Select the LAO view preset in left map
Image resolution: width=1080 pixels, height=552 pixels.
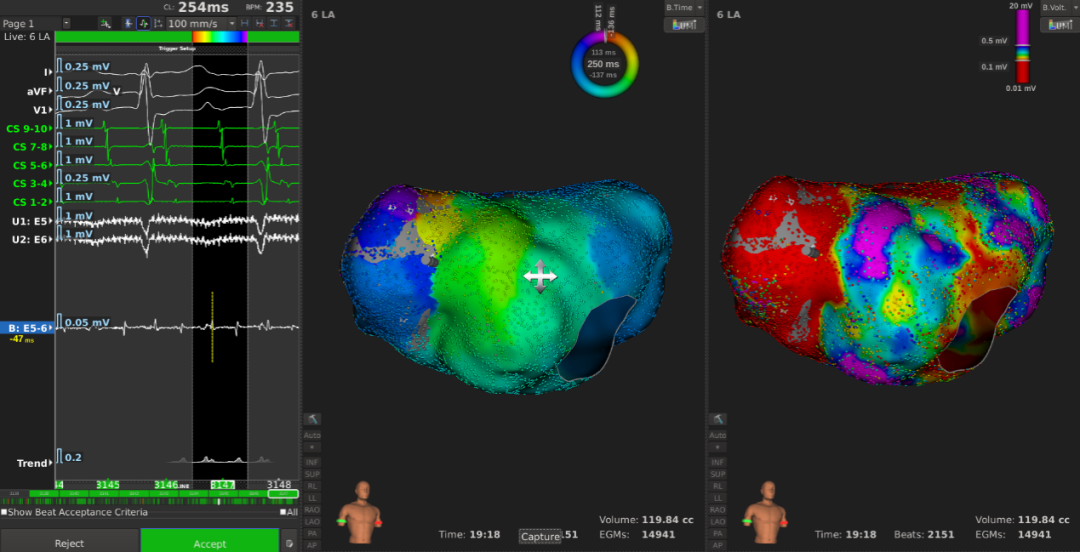click(313, 521)
